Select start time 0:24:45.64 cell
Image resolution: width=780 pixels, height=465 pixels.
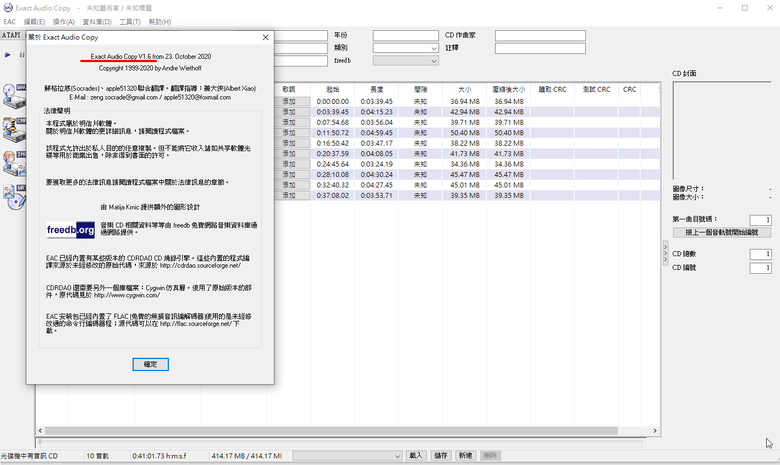pyautogui.click(x=333, y=164)
